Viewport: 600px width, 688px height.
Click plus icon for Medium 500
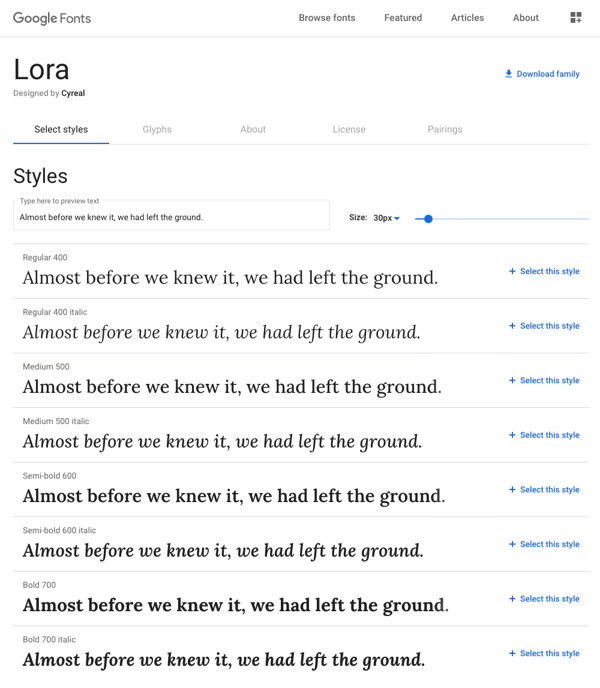click(512, 380)
